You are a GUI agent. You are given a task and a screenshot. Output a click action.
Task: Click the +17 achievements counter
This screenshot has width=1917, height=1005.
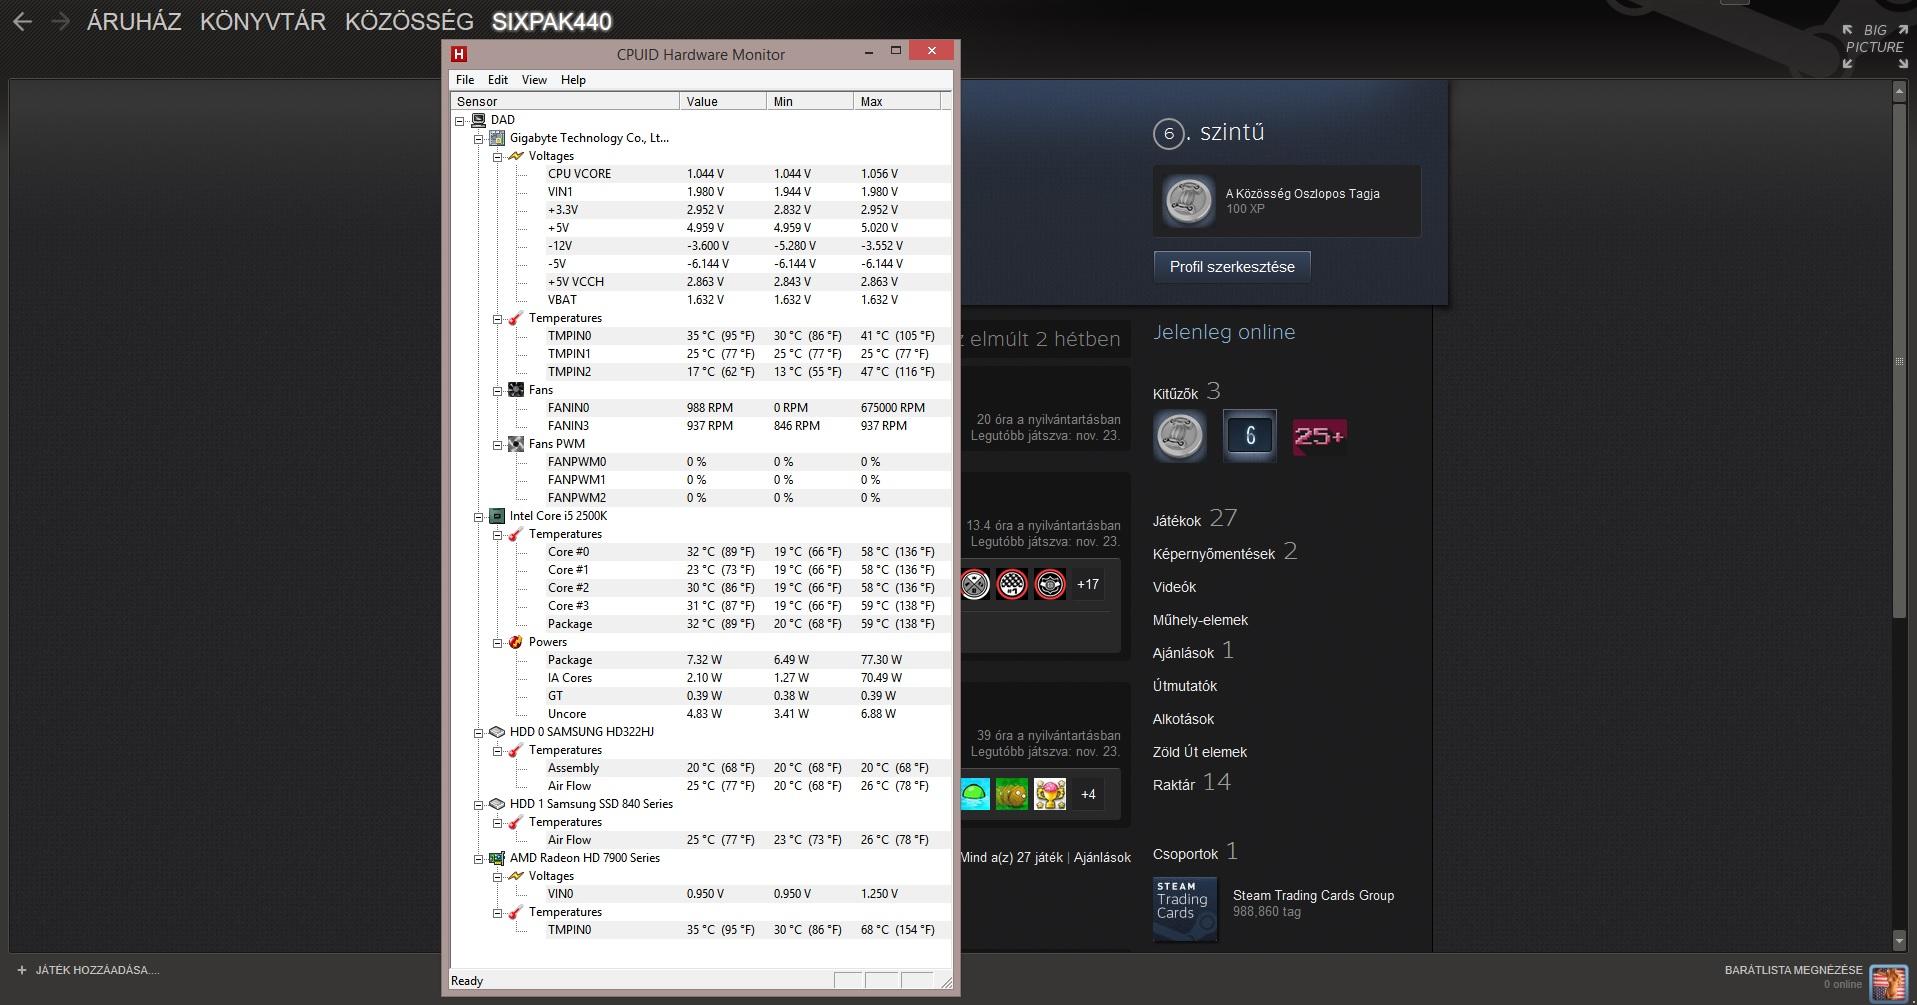tap(1088, 584)
